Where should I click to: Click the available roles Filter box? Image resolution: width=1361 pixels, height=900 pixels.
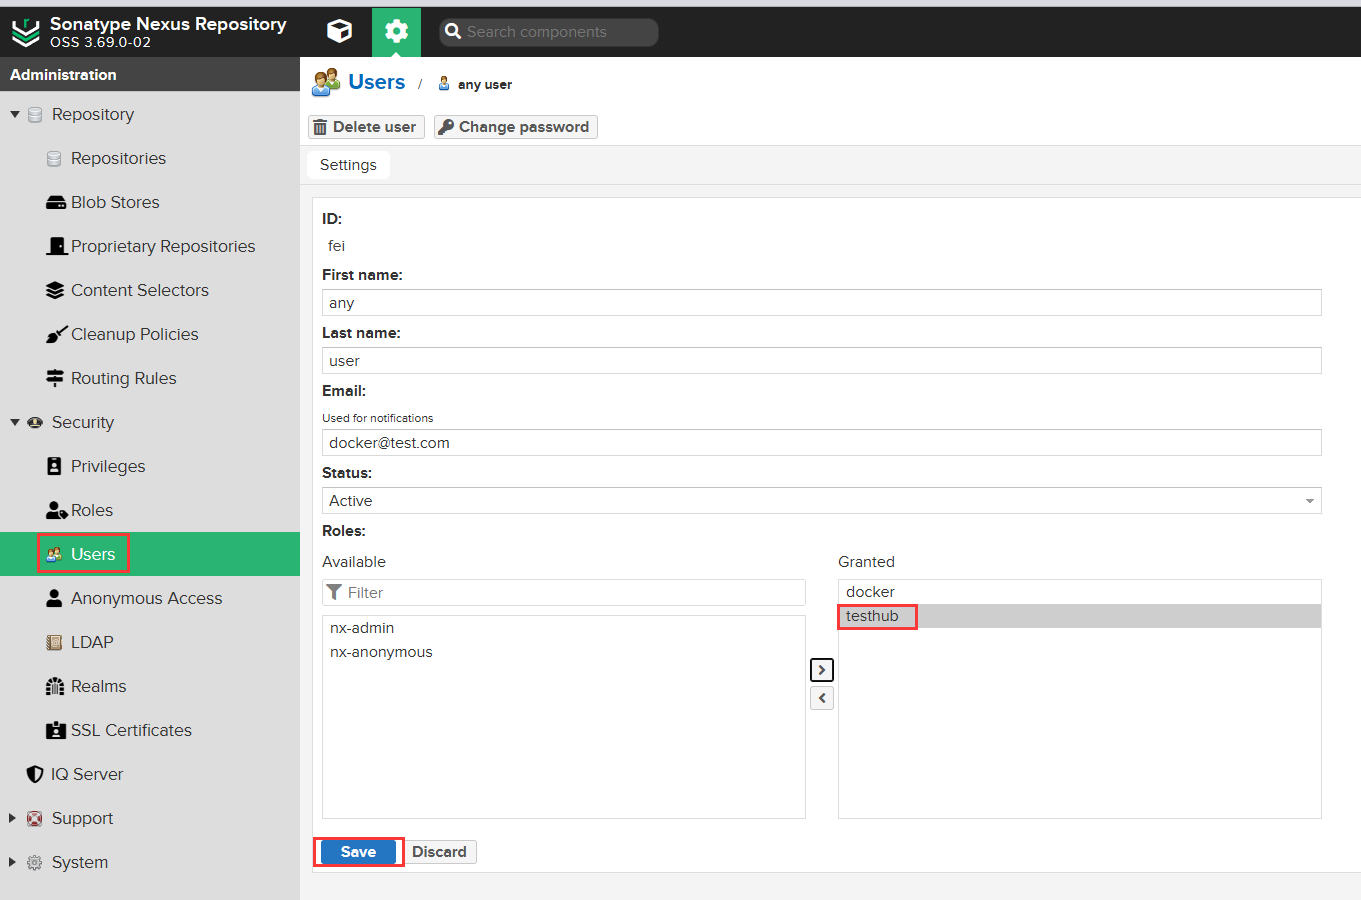564,593
